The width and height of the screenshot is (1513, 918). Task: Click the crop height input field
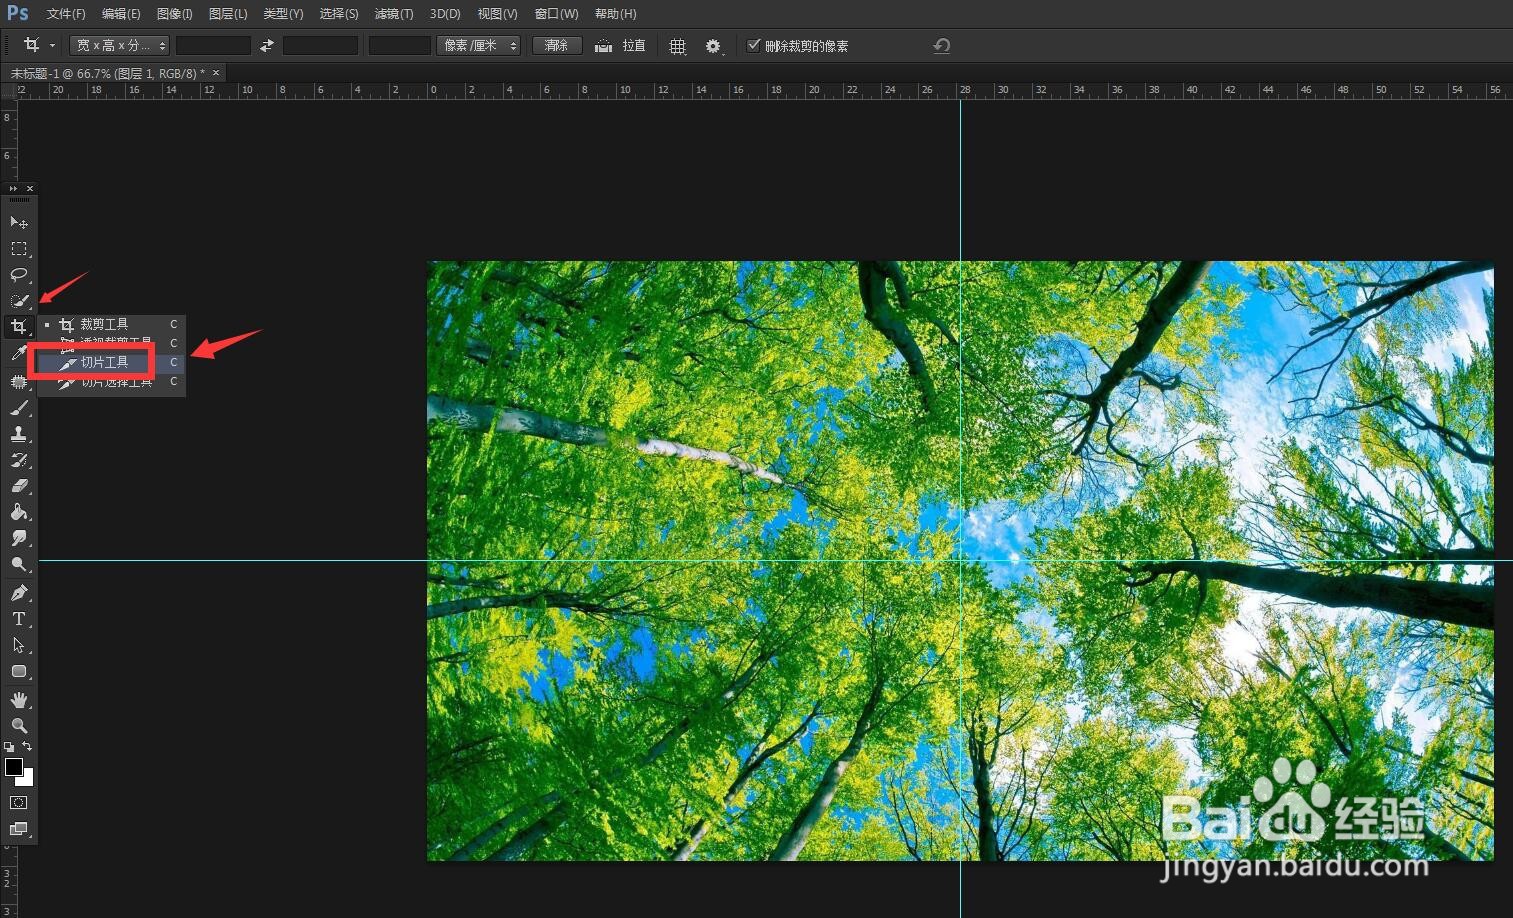pyautogui.click(x=320, y=46)
